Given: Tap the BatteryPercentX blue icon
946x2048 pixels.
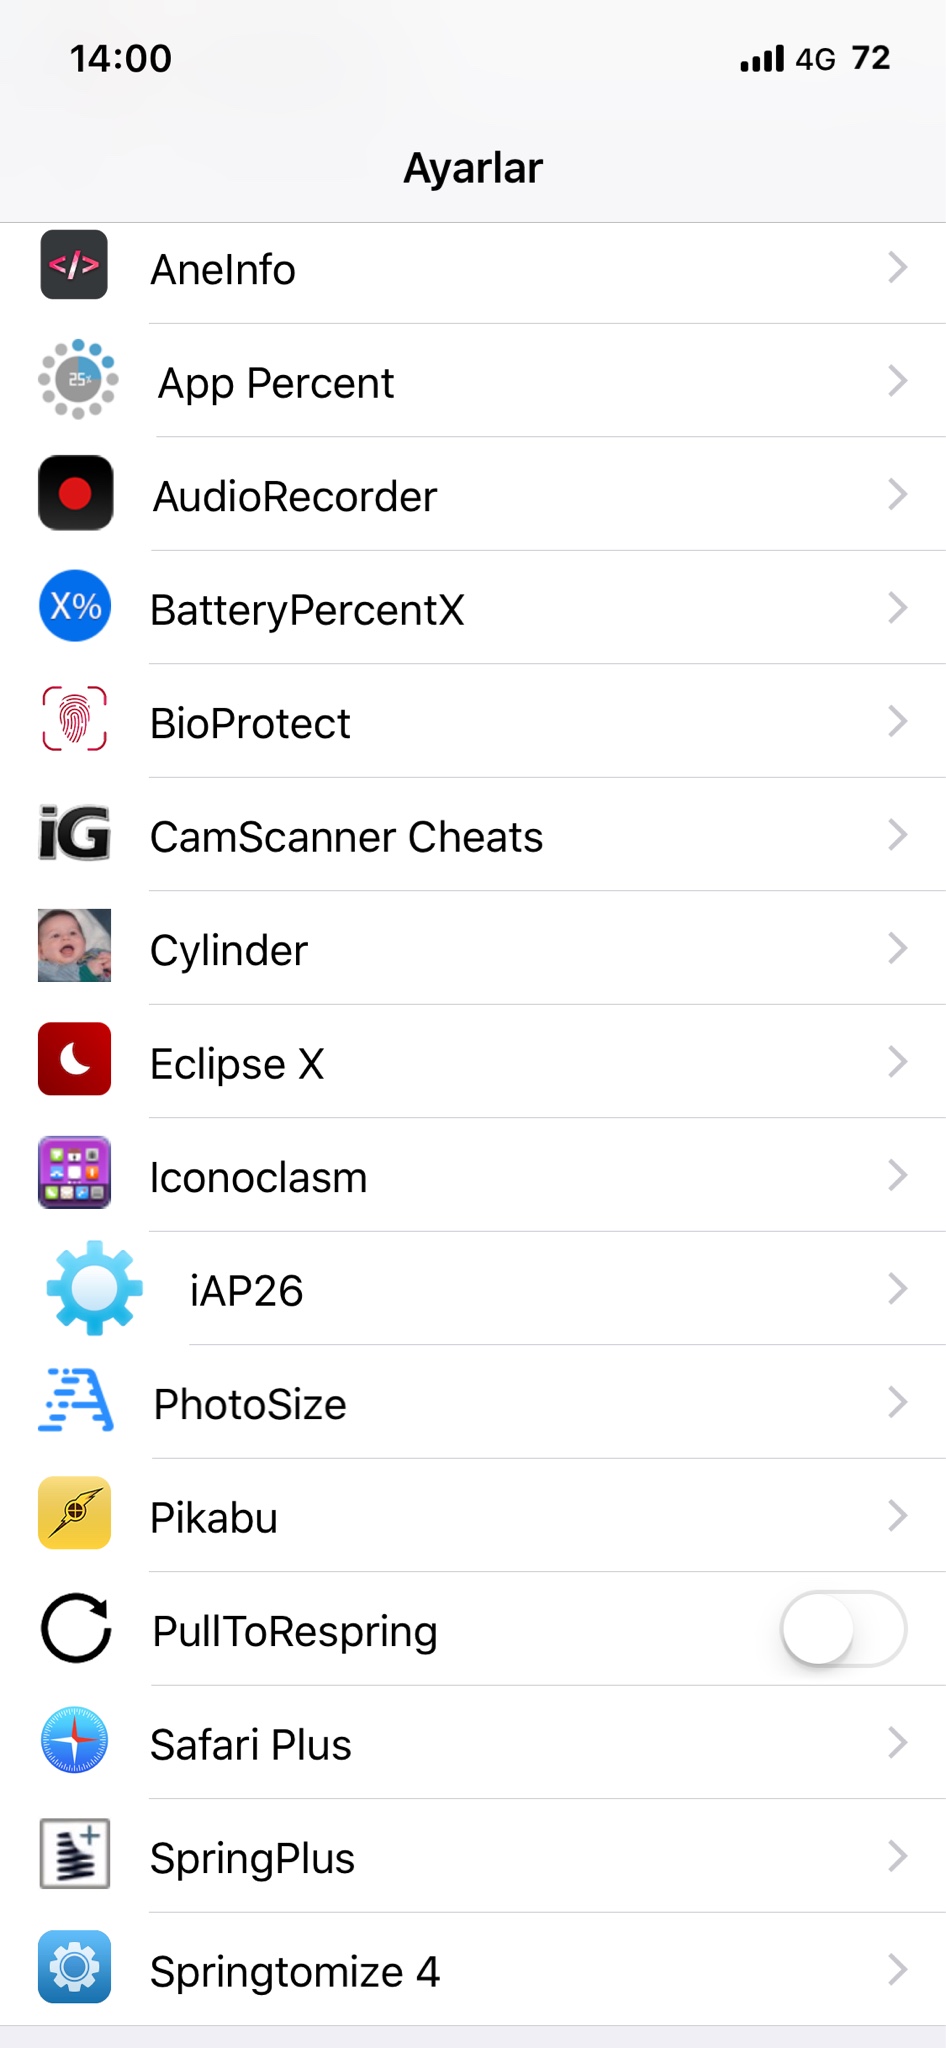Looking at the screenshot, I should pyautogui.click(x=75, y=606).
